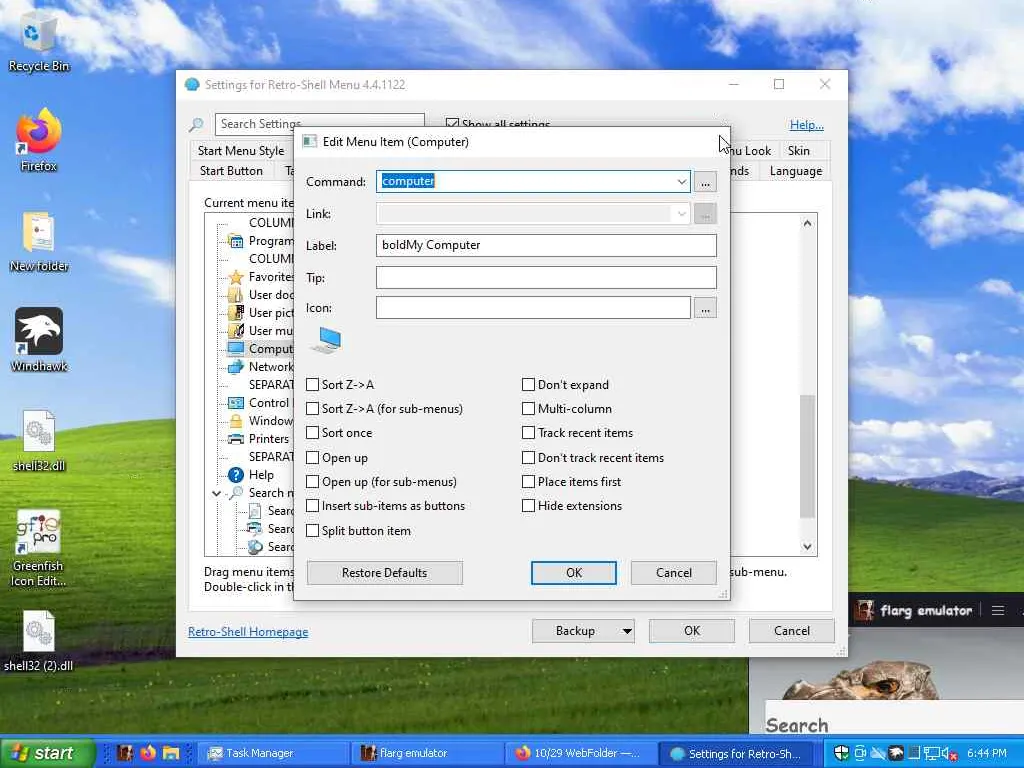
Task: Open the Windhawk desktop shortcut
Action: 39,340
